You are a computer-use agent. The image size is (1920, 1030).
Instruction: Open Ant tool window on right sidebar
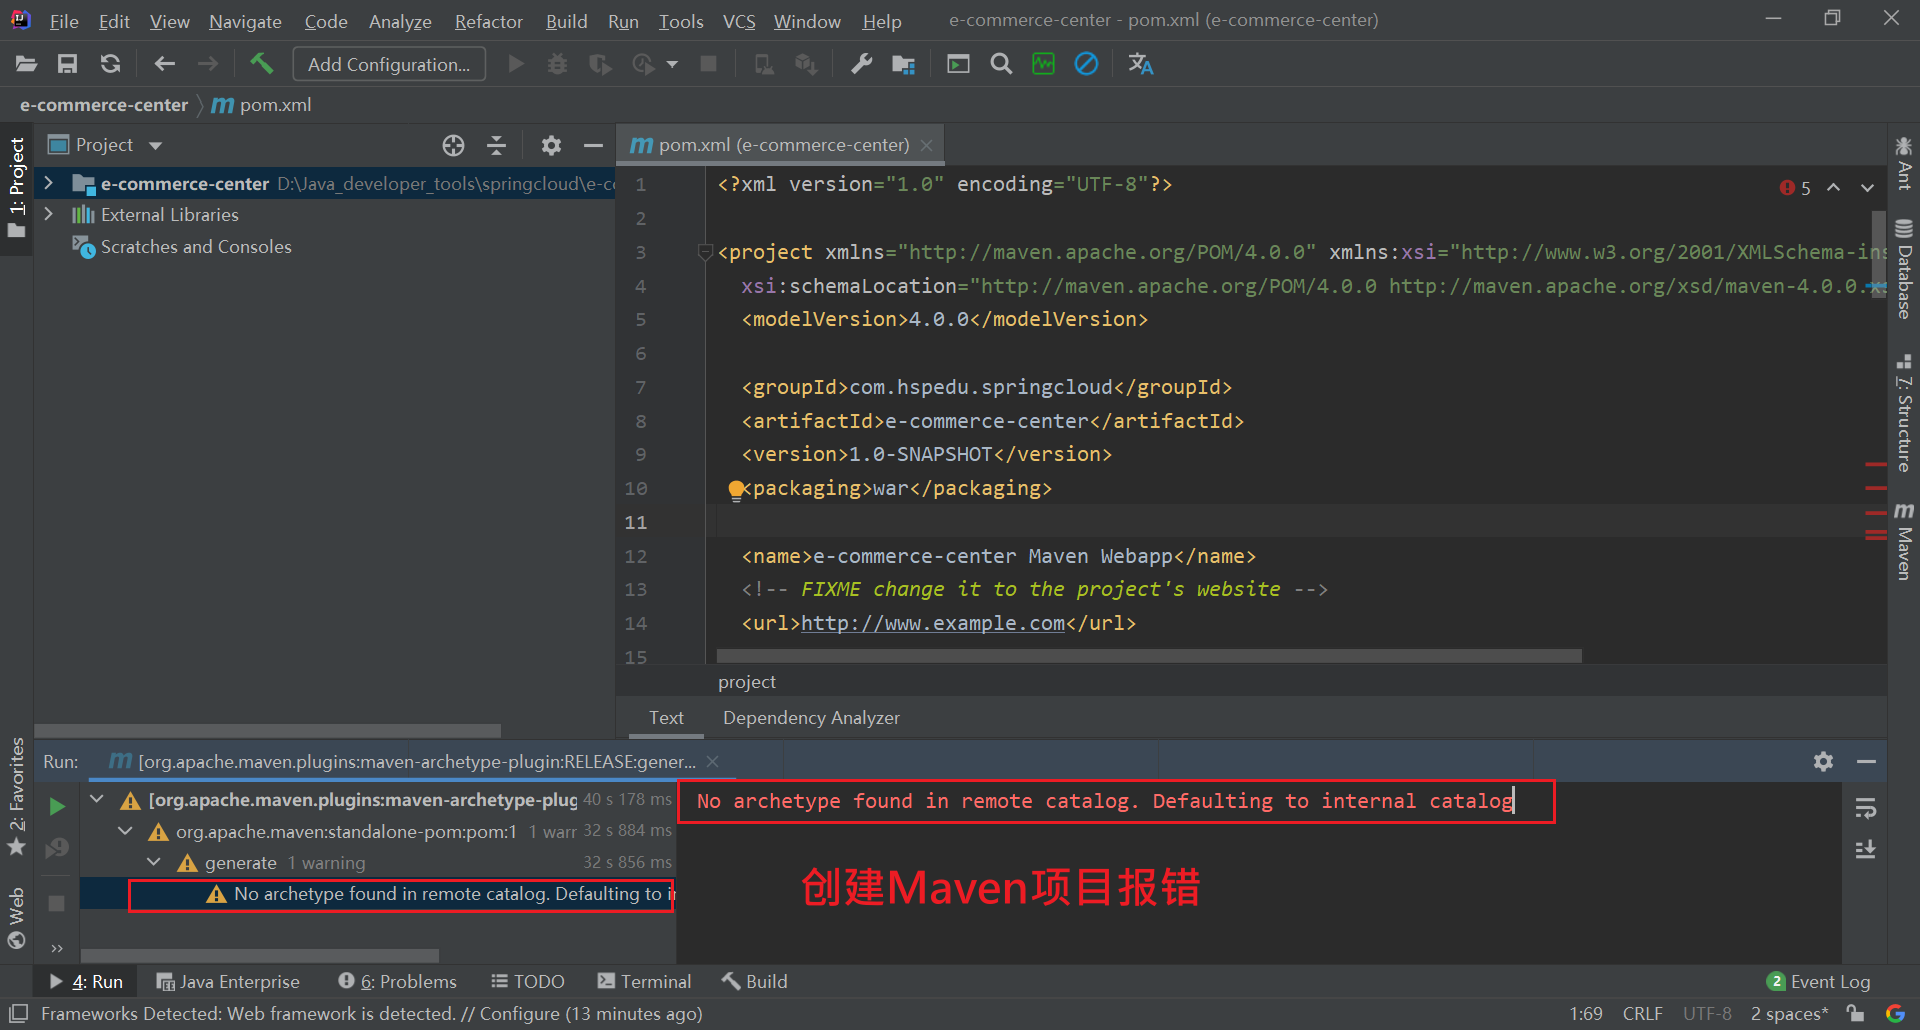(1904, 163)
